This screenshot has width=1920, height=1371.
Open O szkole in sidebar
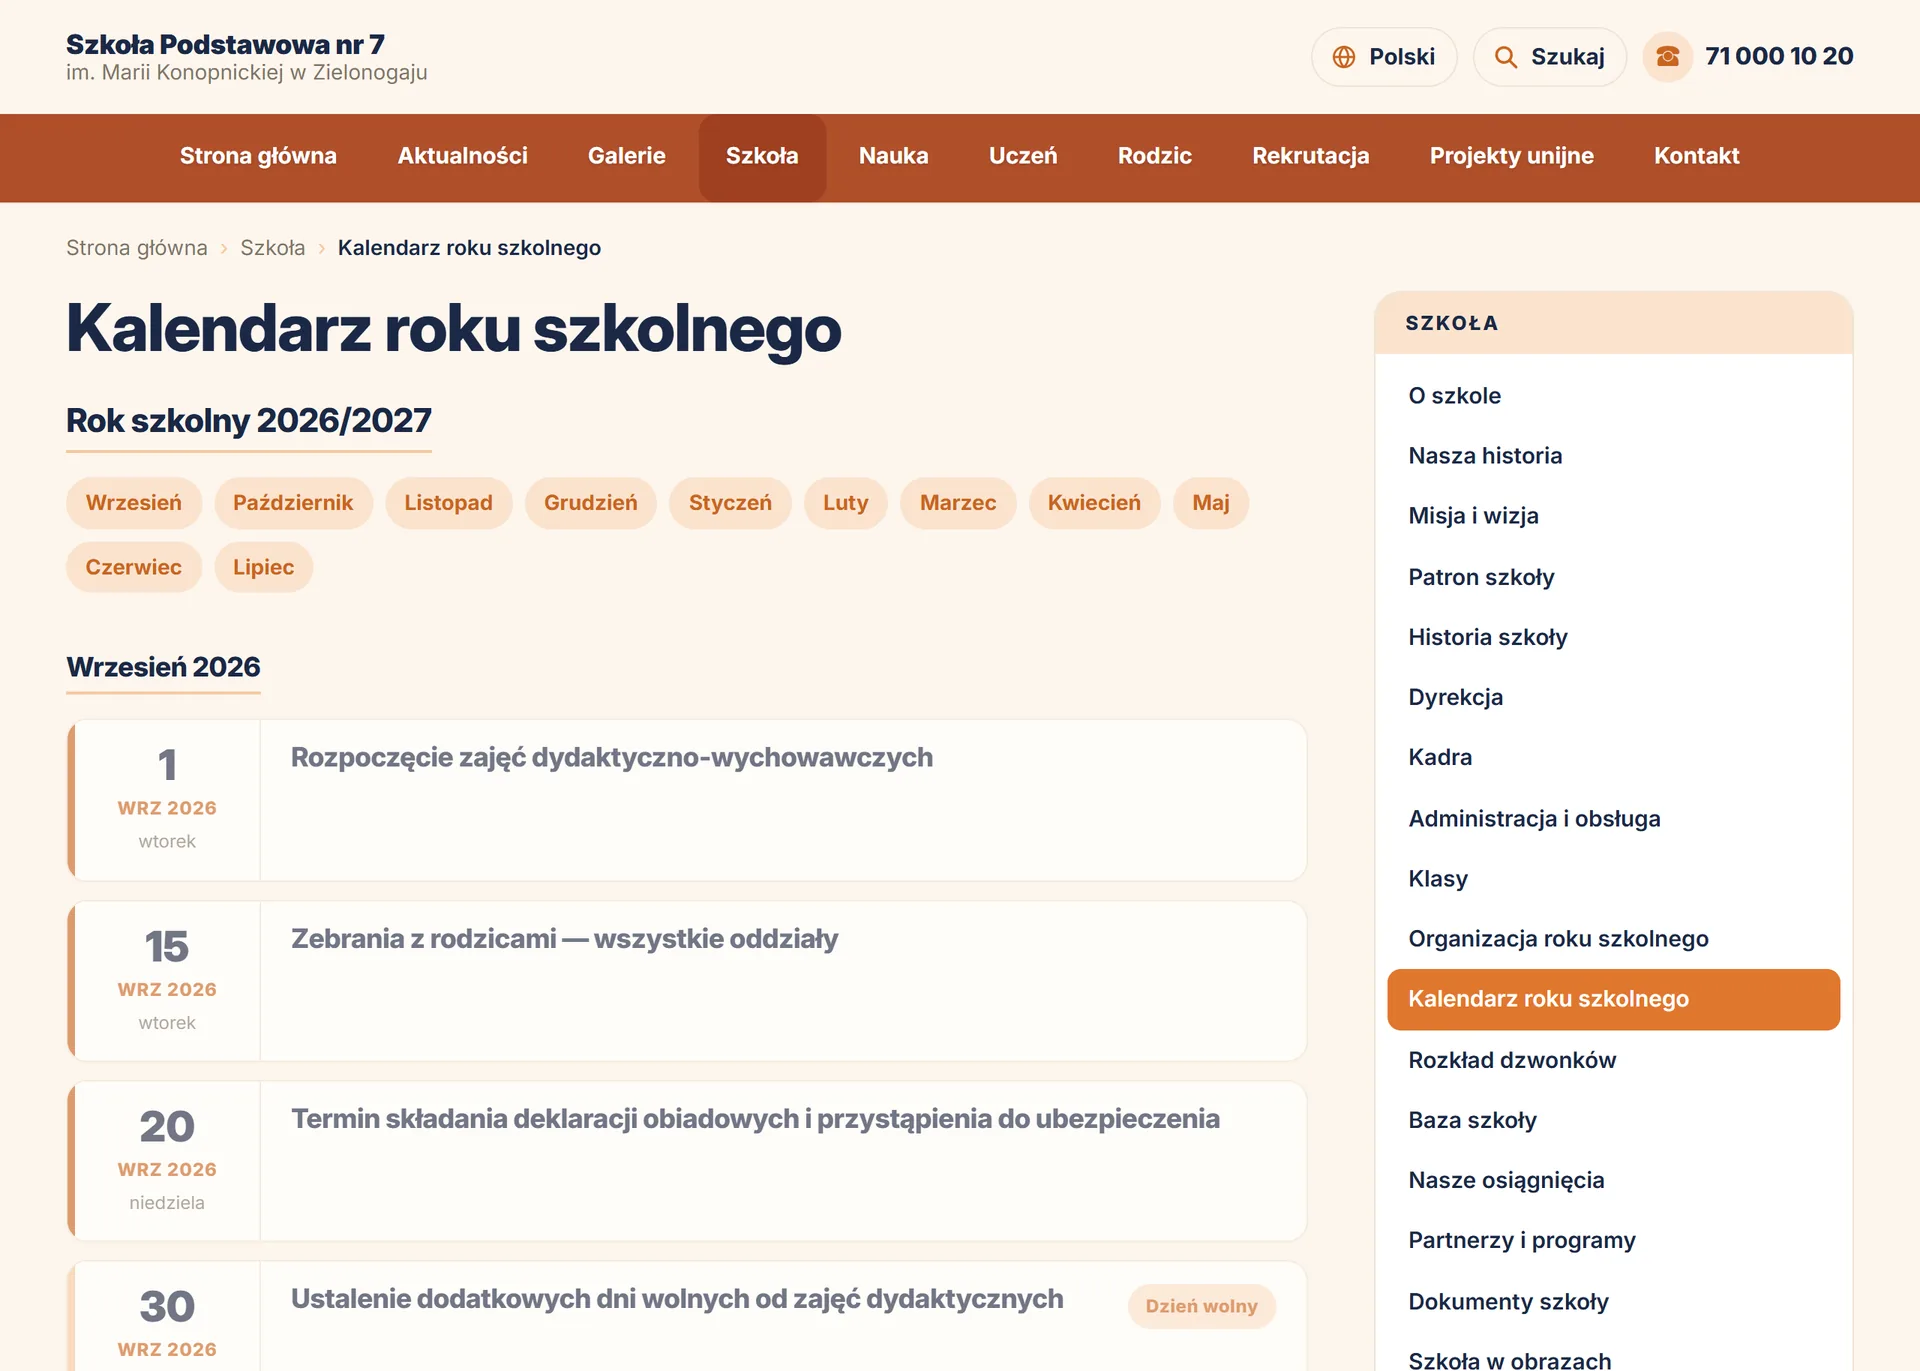1613,396
